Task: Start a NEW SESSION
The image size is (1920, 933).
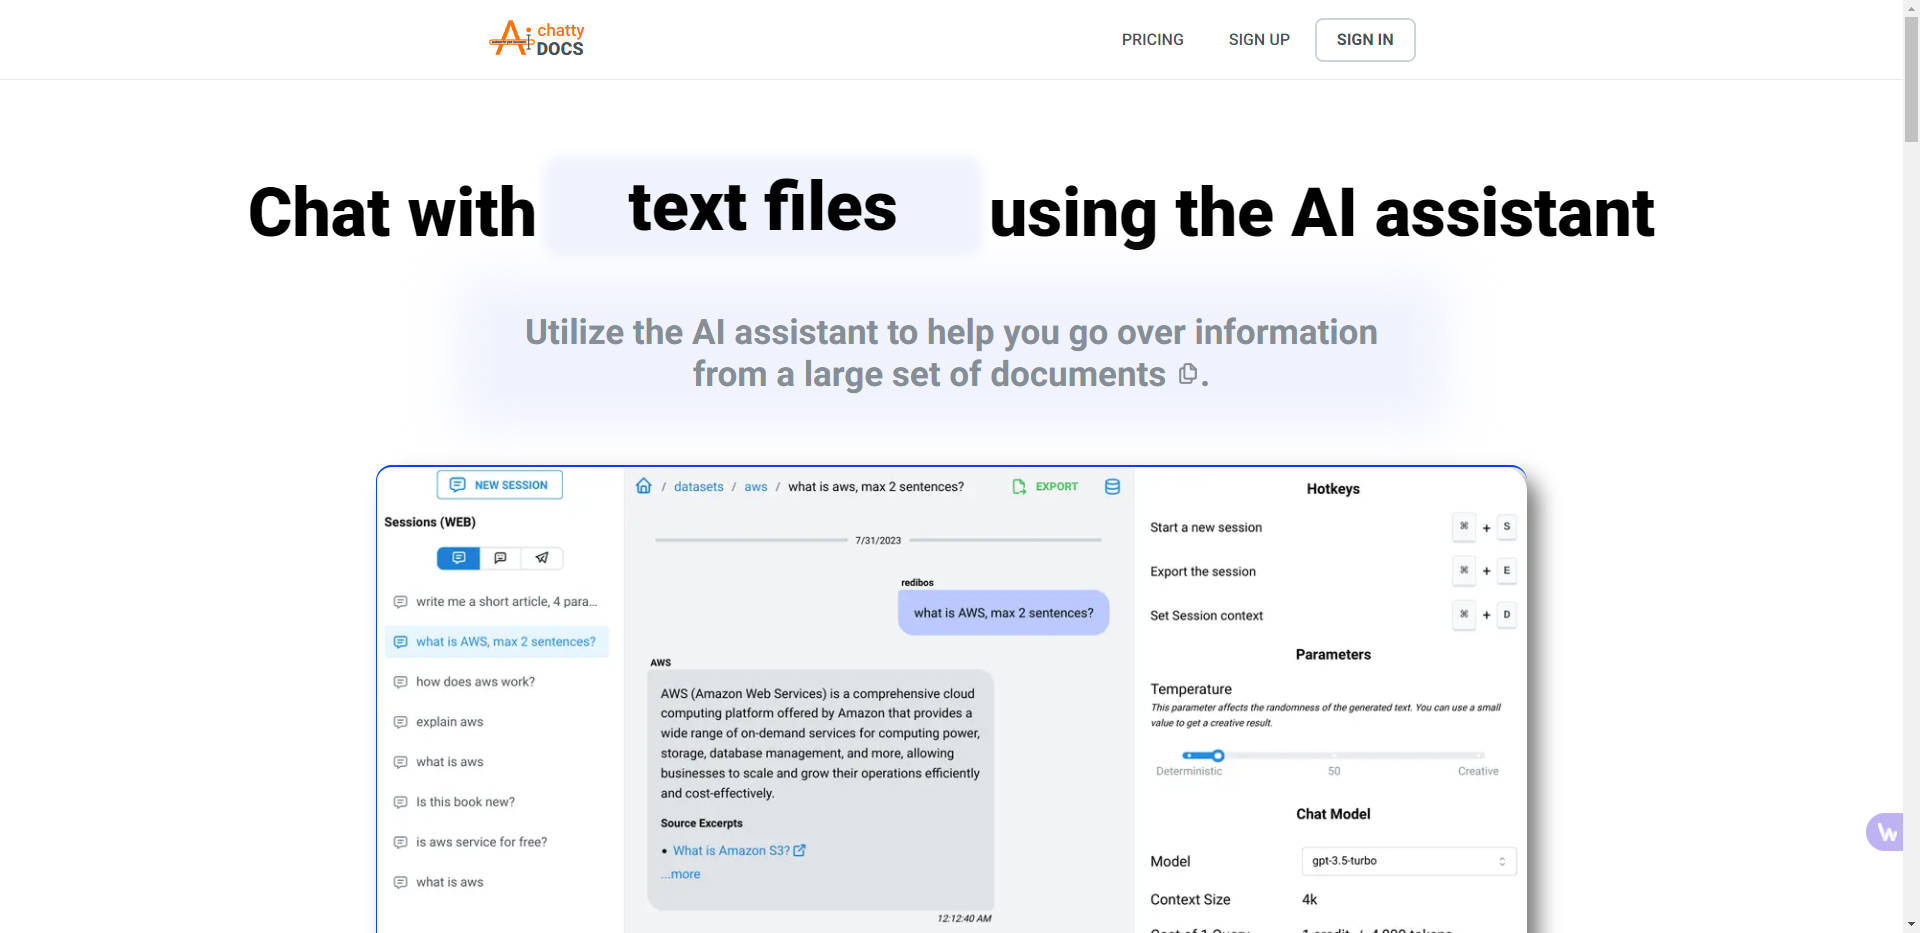Action: (x=499, y=484)
